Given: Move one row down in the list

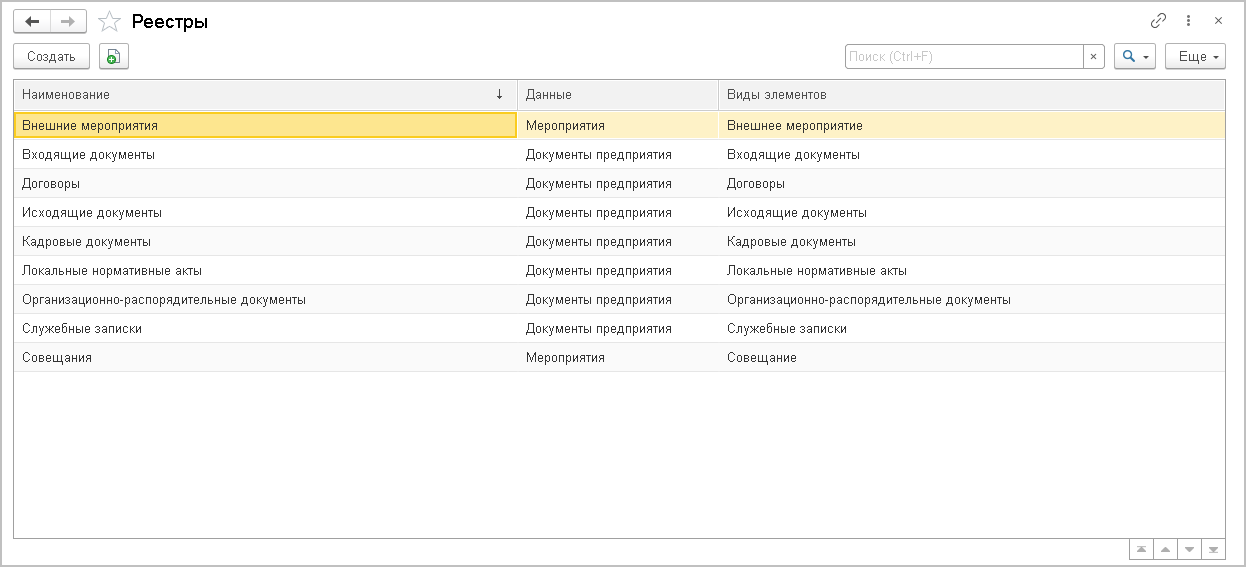Looking at the screenshot, I should click(1189, 550).
